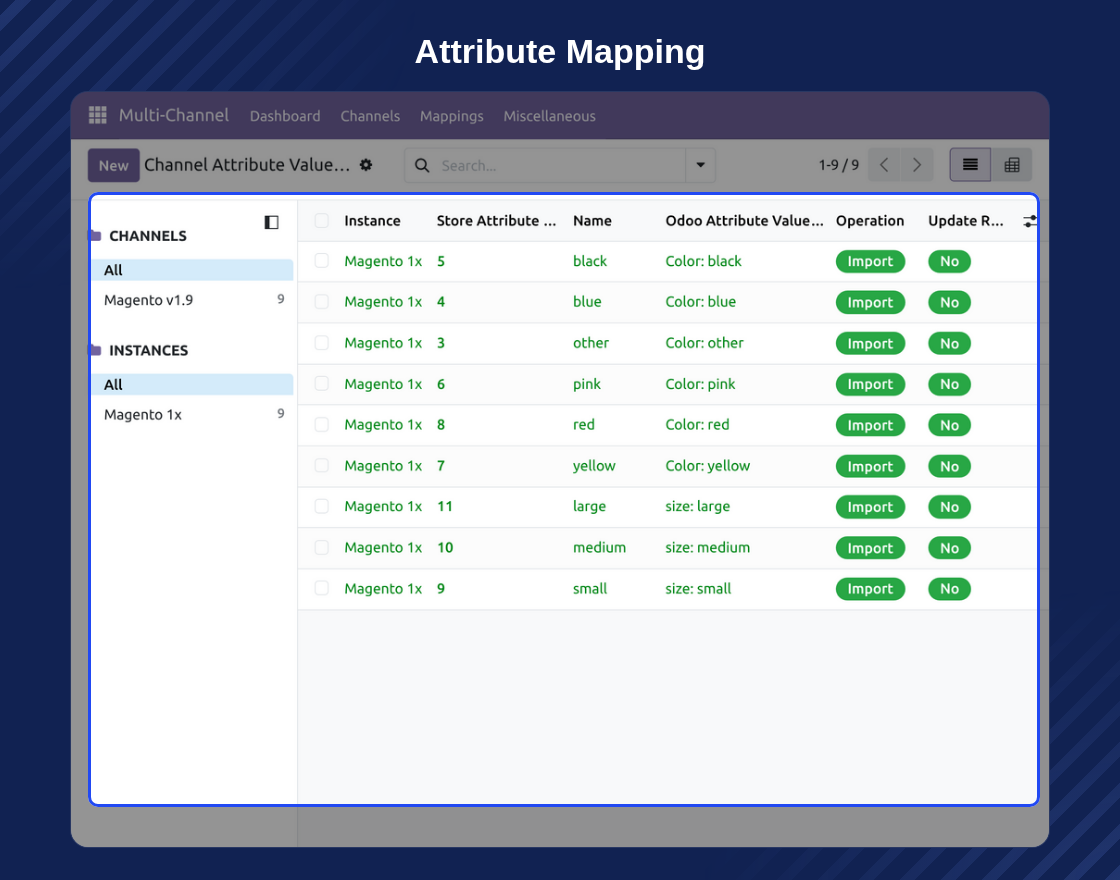The width and height of the screenshot is (1120, 880).
Task: Click store attribute value '11'
Action: tap(444, 506)
